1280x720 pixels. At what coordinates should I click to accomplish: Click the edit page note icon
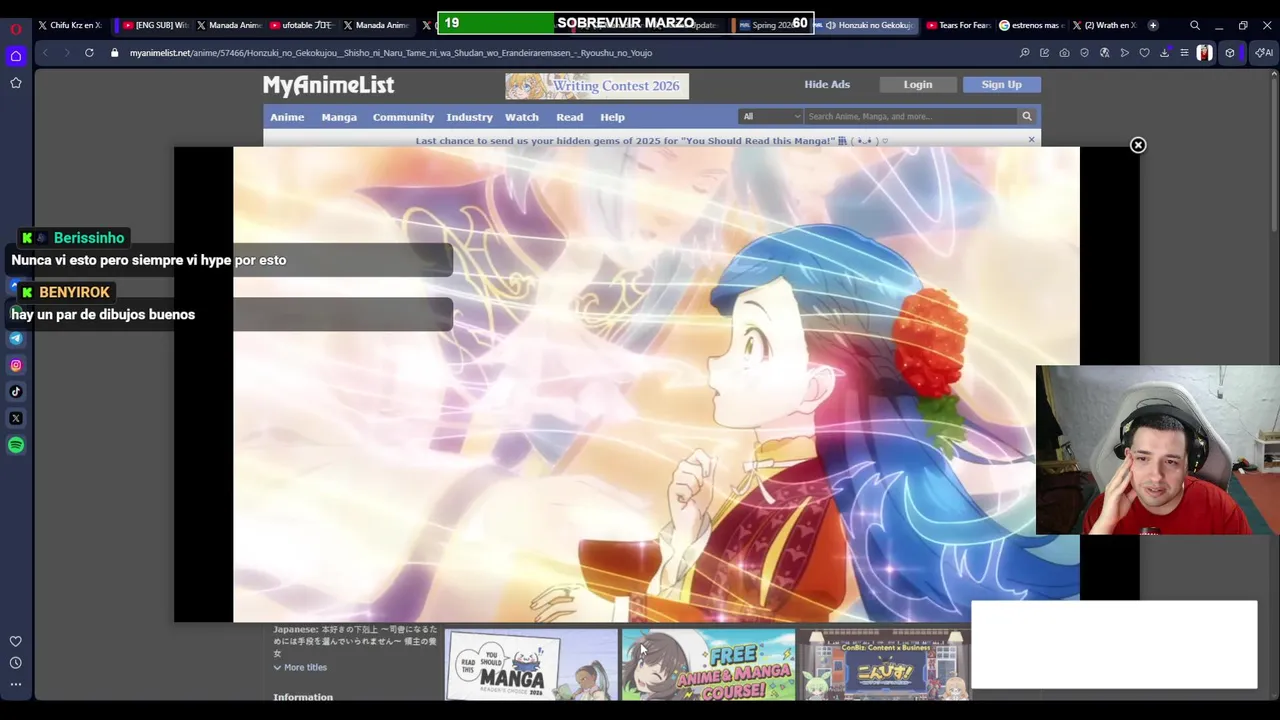coord(1044,53)
